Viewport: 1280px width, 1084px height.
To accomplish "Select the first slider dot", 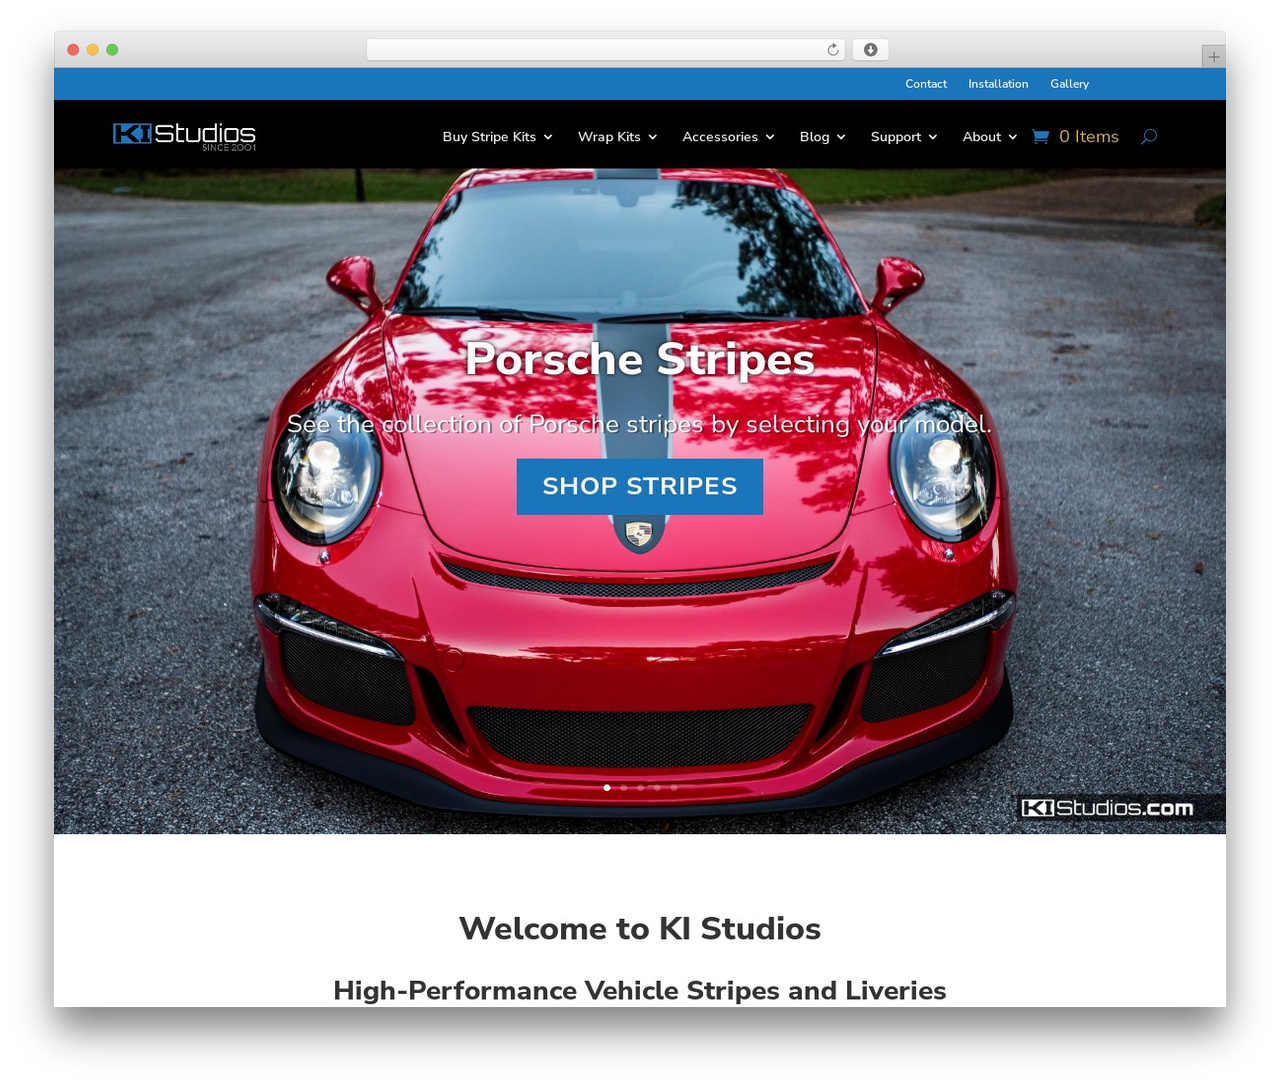I will point(607,788).
